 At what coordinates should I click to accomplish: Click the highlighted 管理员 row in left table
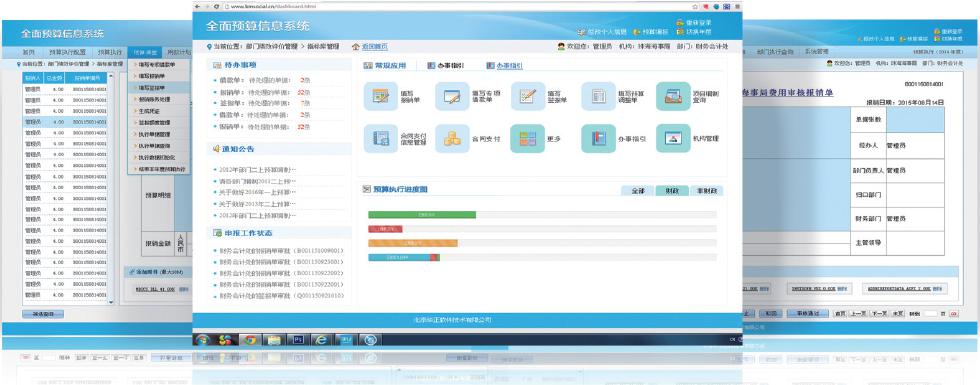click(x=65, y=122)
